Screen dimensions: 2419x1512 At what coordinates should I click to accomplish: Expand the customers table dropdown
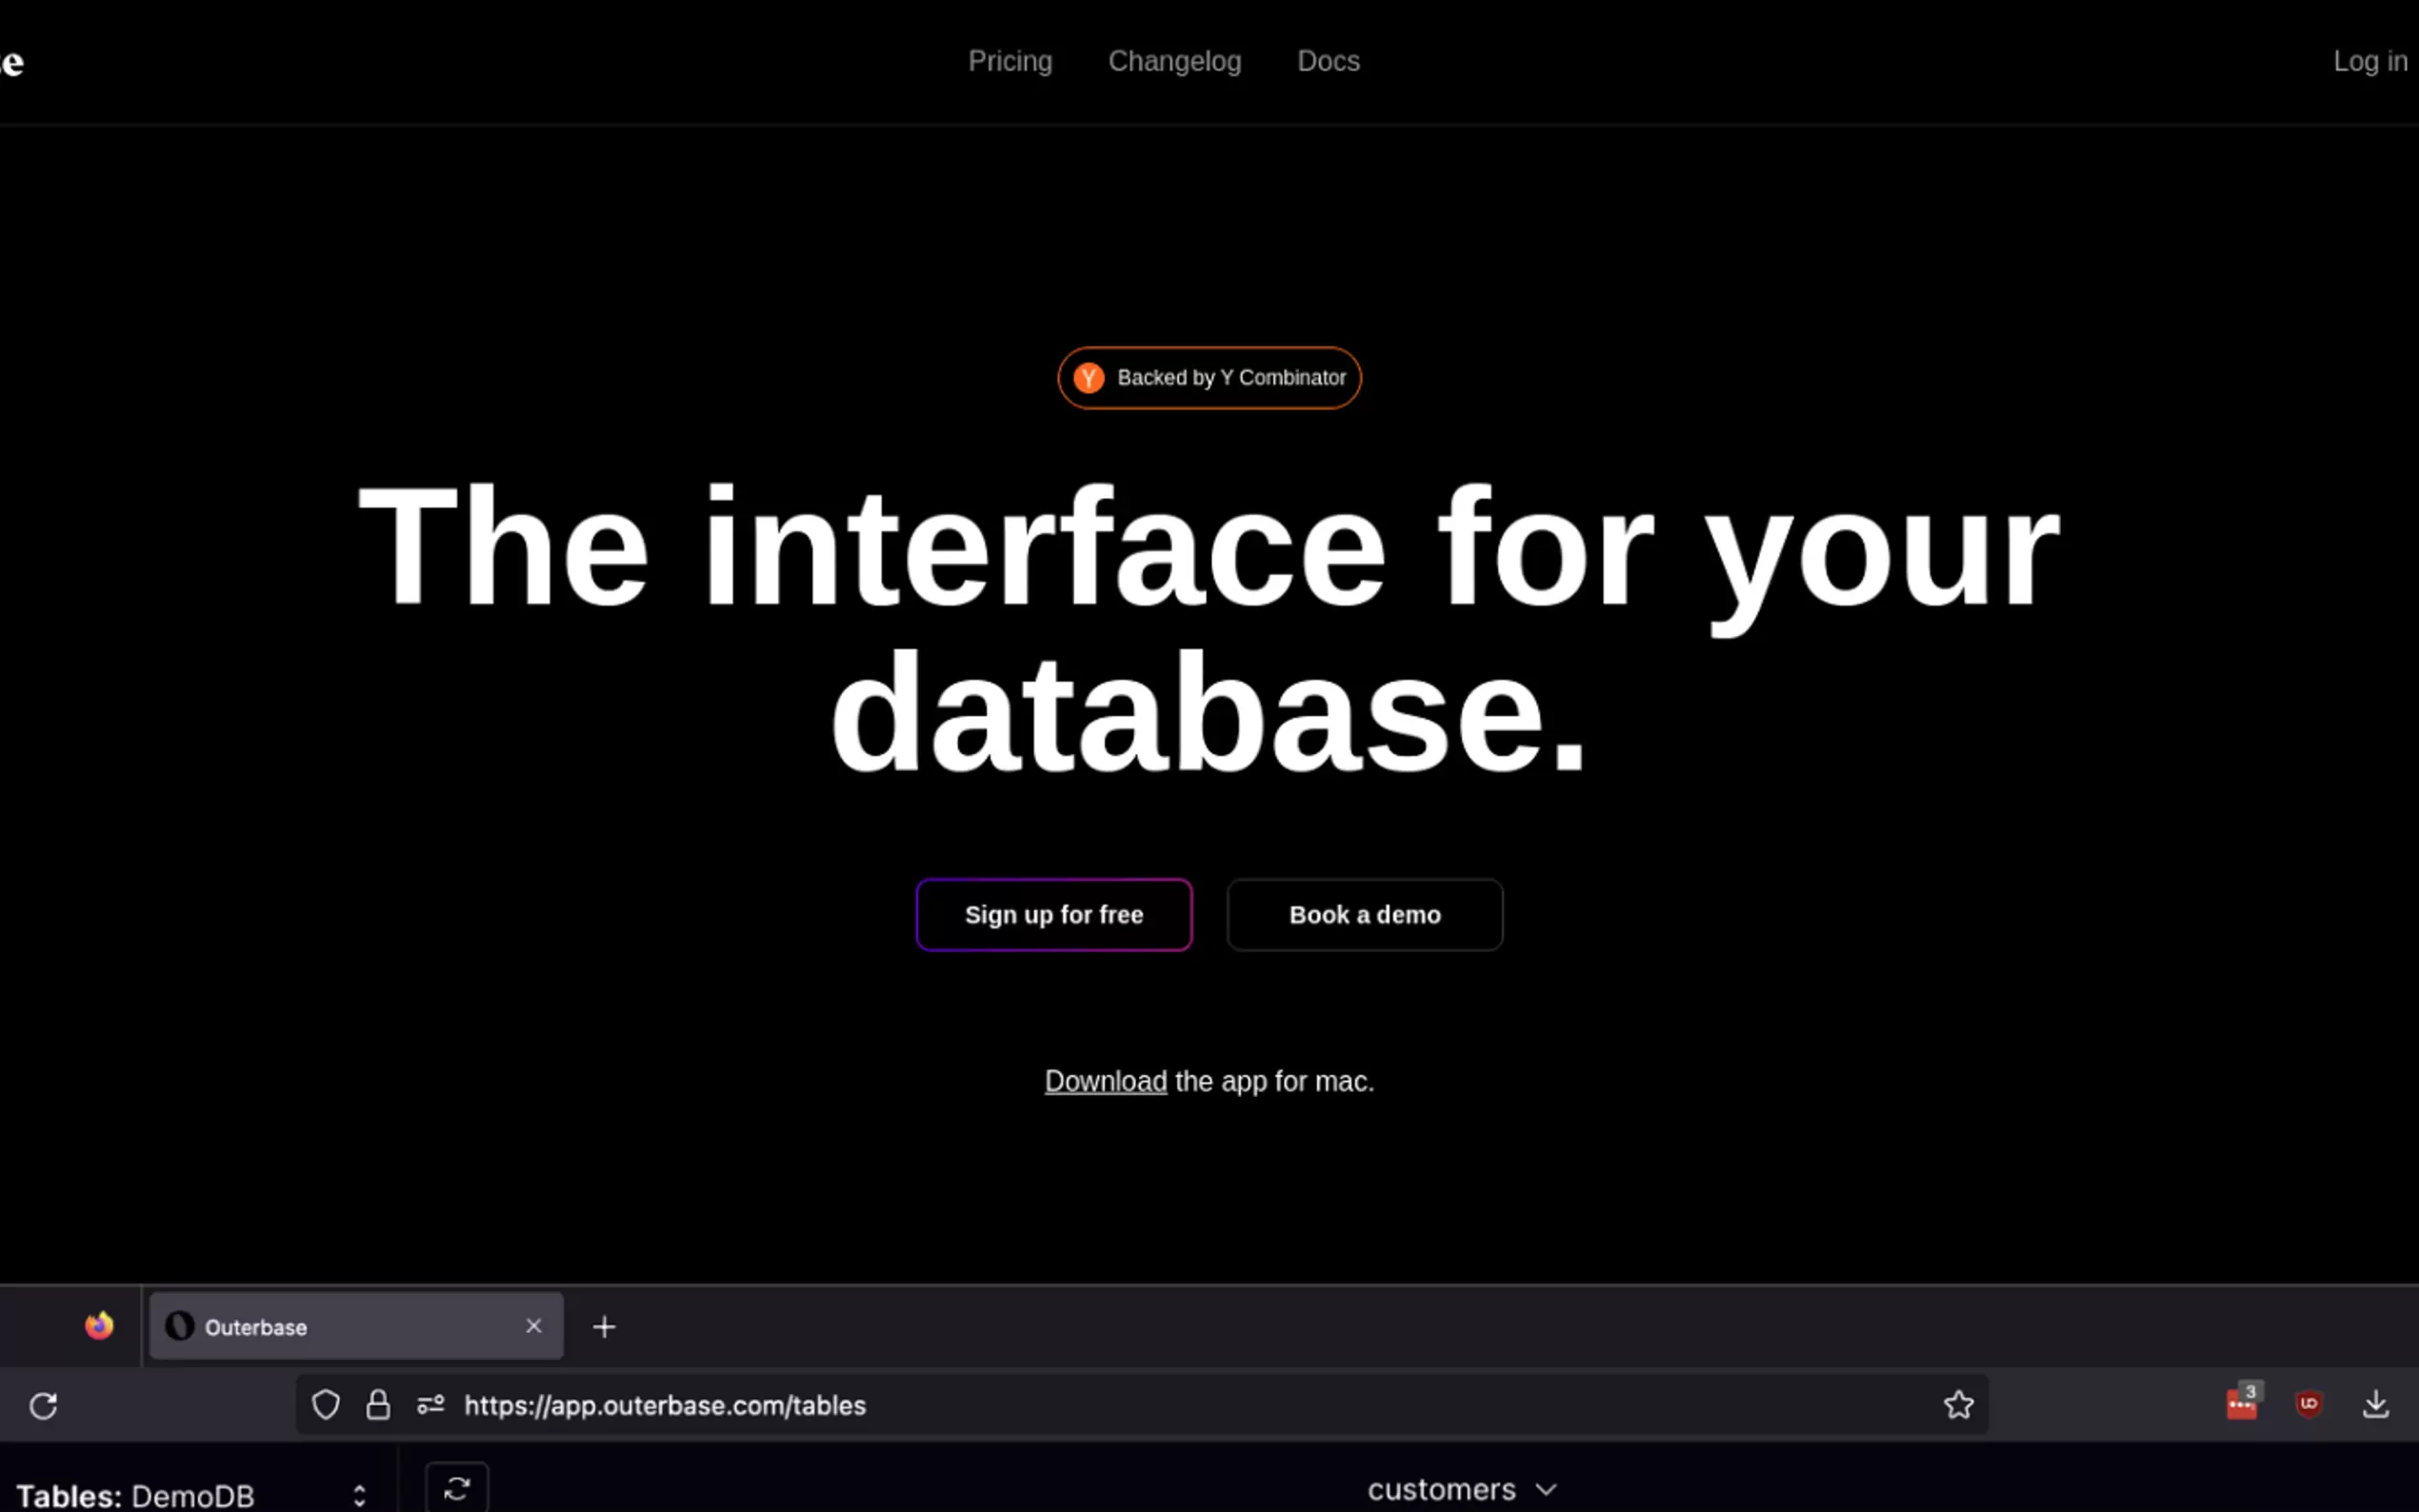[x=1461, y=1490]
